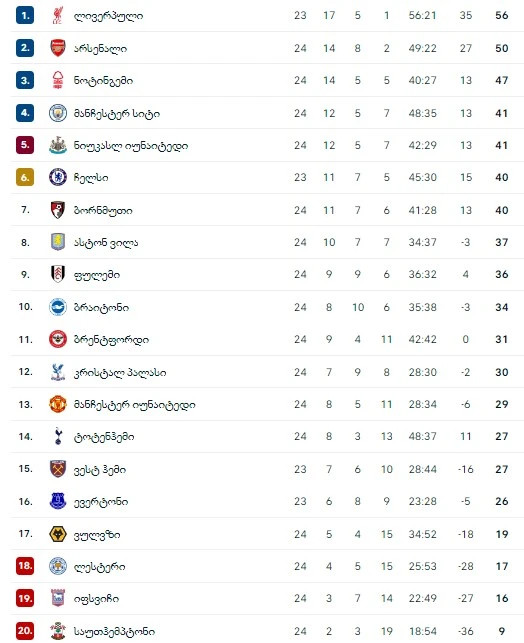Click the საუთჰემპტონი team name
The height and width of the screenshot is (643, 524).
point(114,632)
